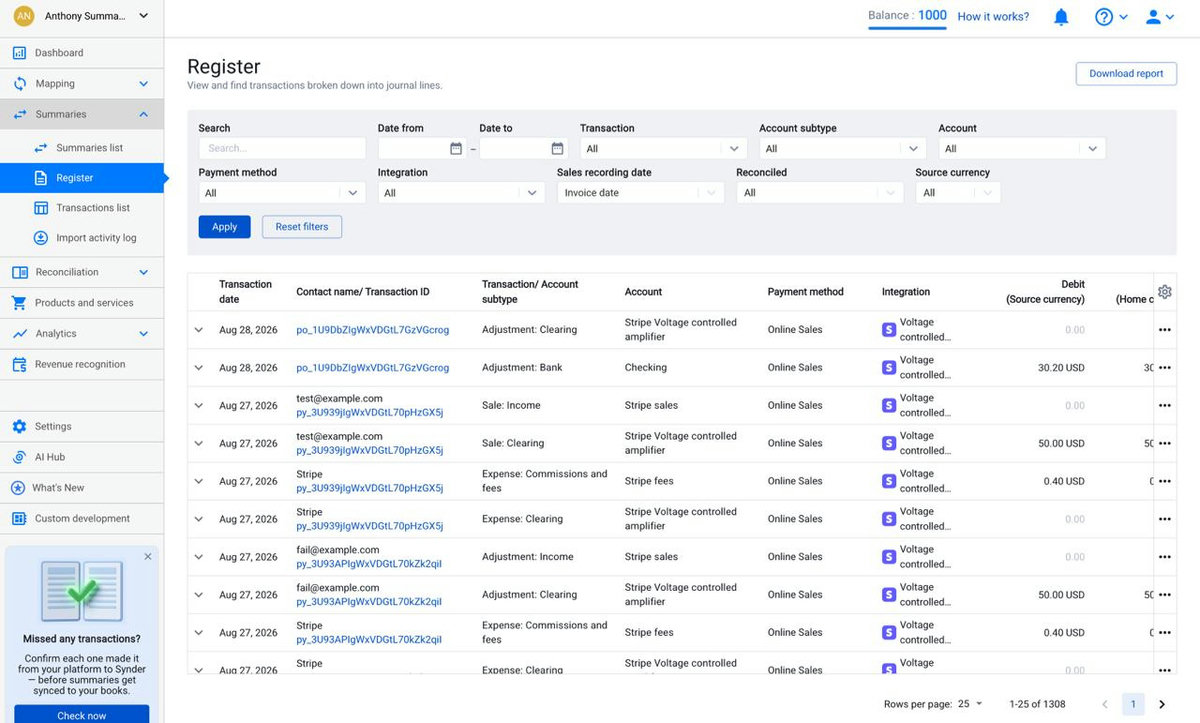Click Reset filters button
Image resolution: width=1200 pixels, height=723 pixels.
point(302,227)
